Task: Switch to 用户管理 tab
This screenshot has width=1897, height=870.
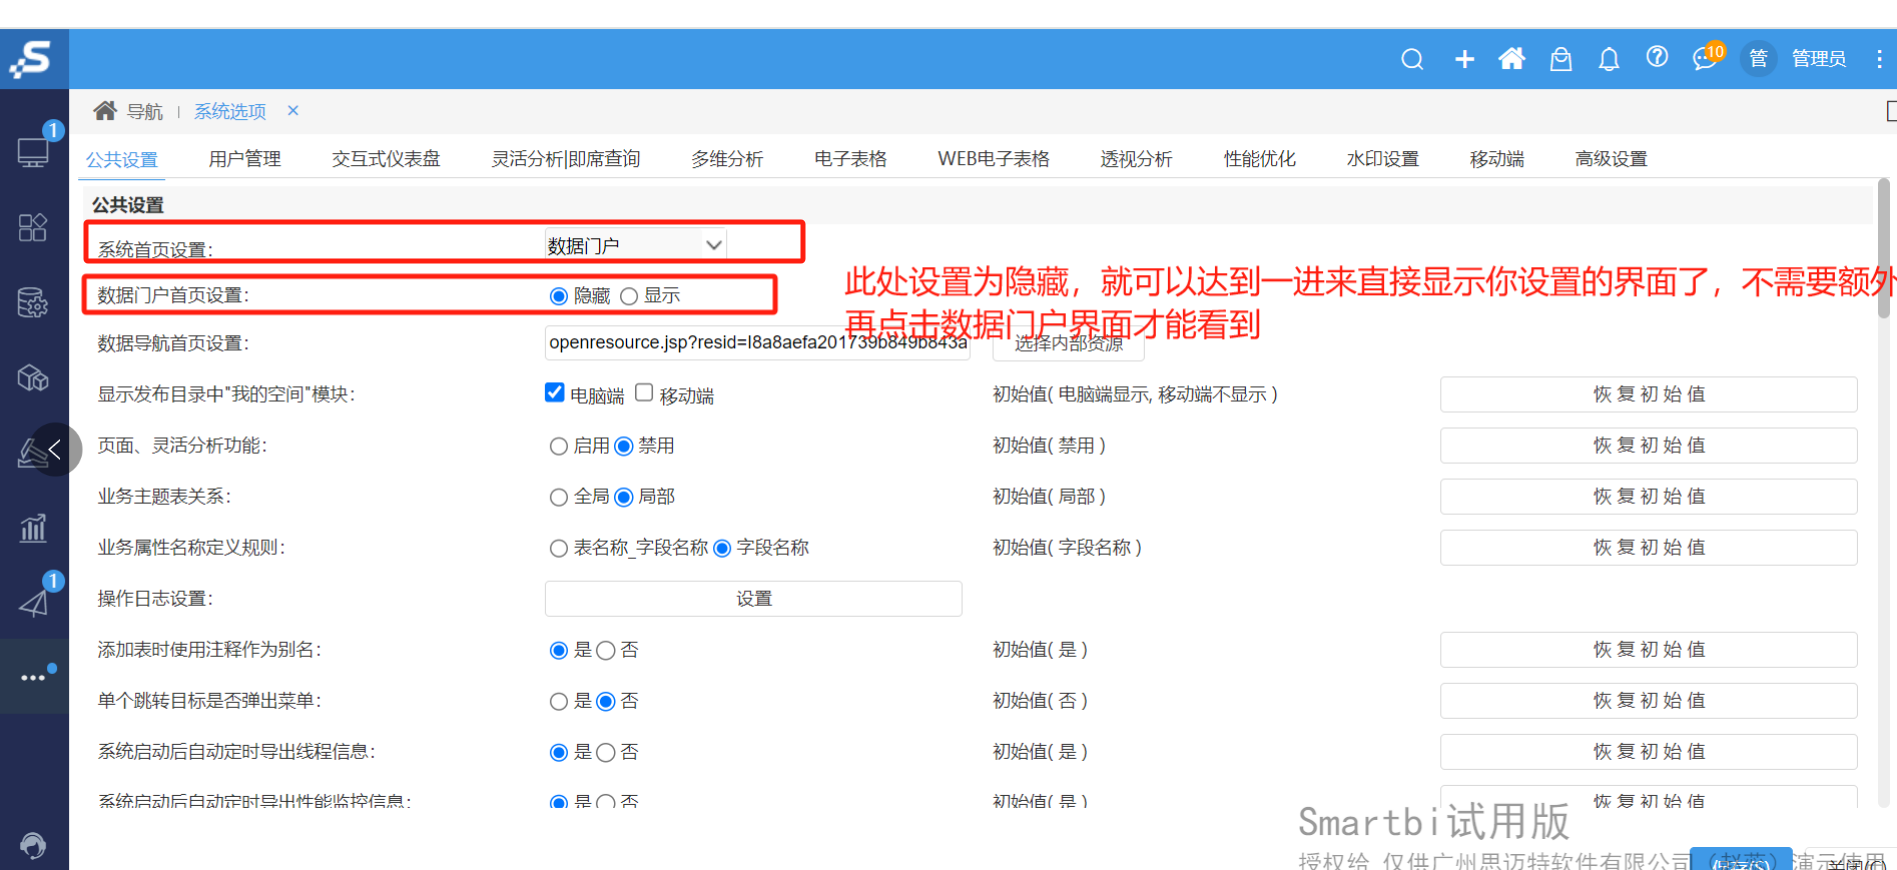Action: pos(245,159)
